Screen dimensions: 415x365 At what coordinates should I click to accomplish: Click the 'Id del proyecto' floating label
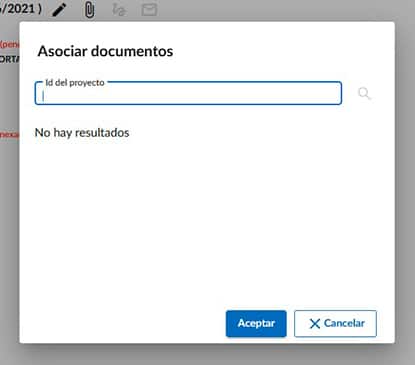(75, 83)
